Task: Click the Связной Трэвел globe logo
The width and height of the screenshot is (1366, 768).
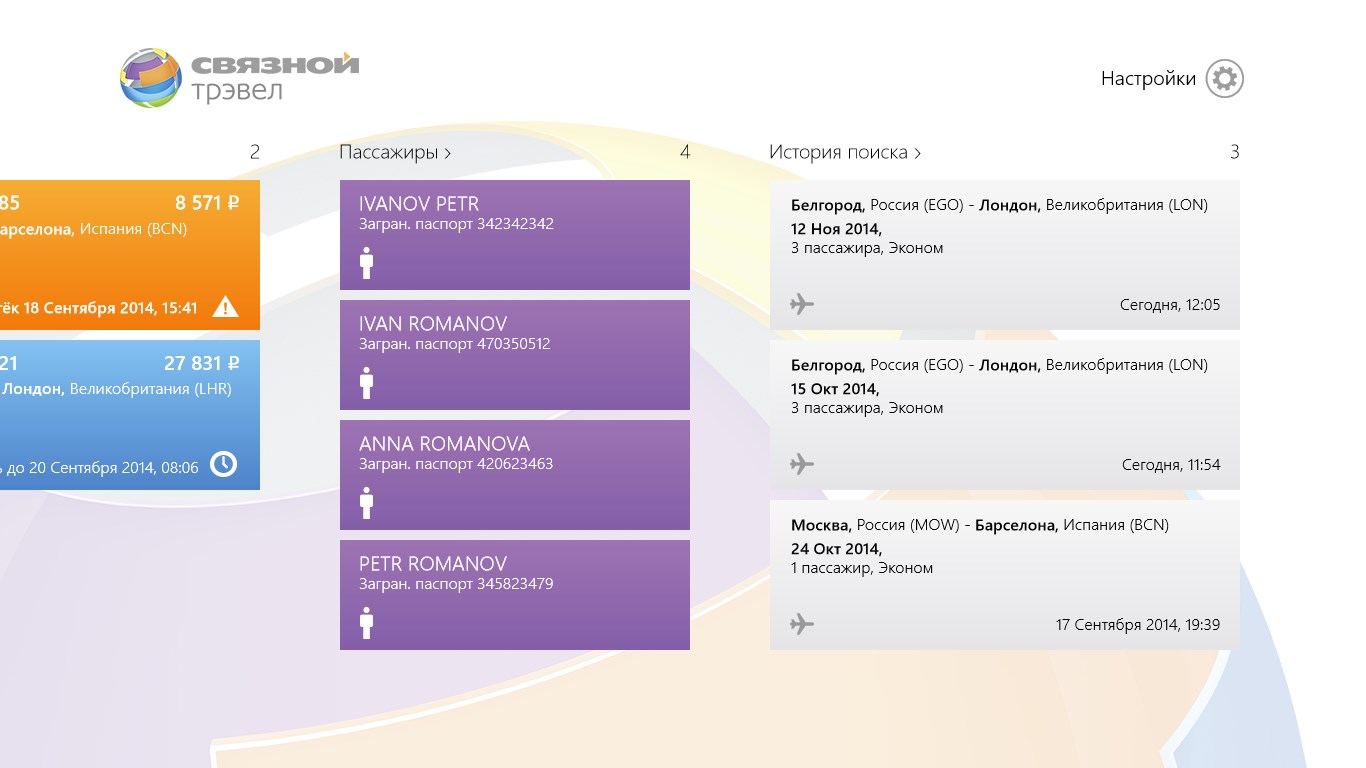Action: click(151, 78)
